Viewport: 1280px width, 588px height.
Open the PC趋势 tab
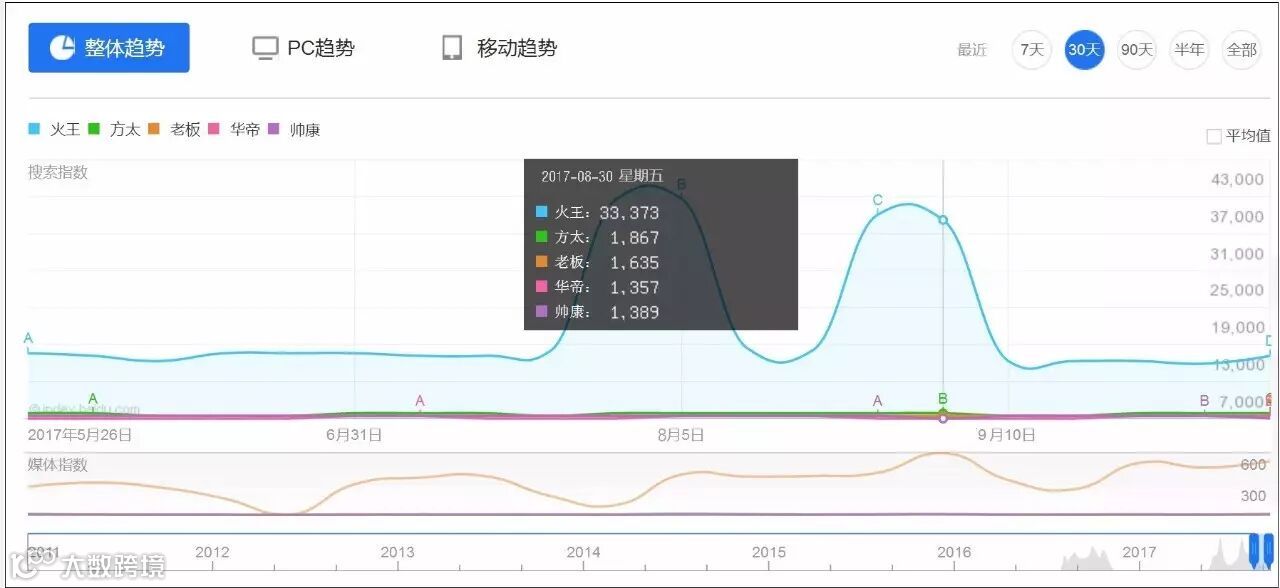[303, 48]
